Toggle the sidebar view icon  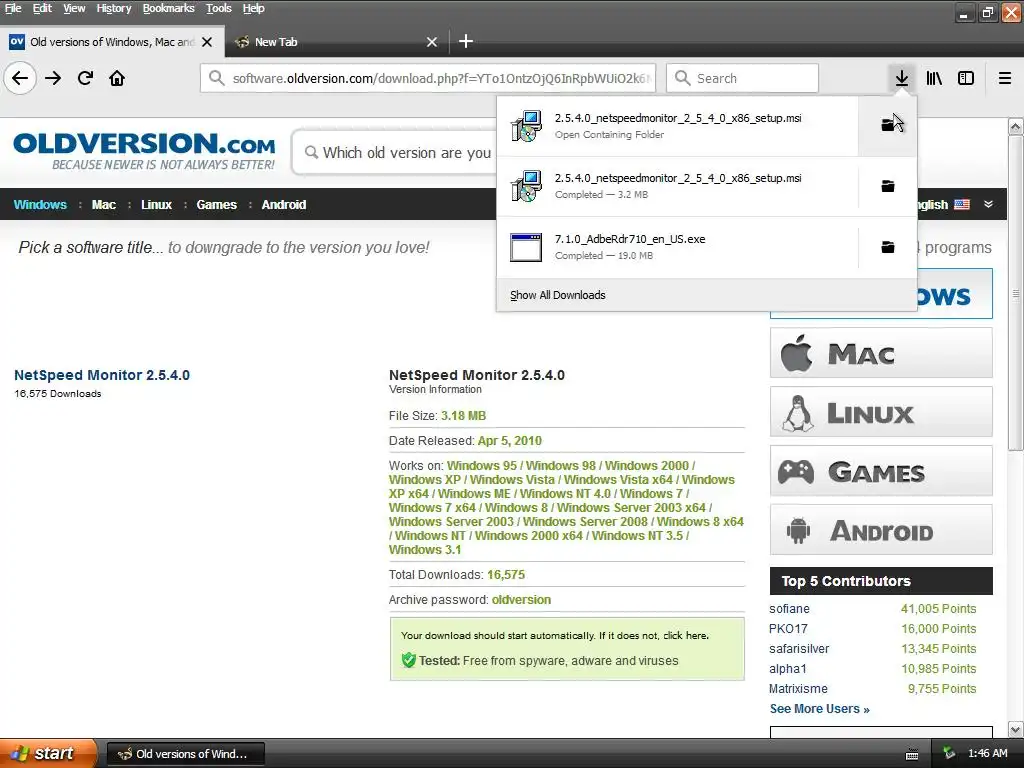click(x=966, y=78)
